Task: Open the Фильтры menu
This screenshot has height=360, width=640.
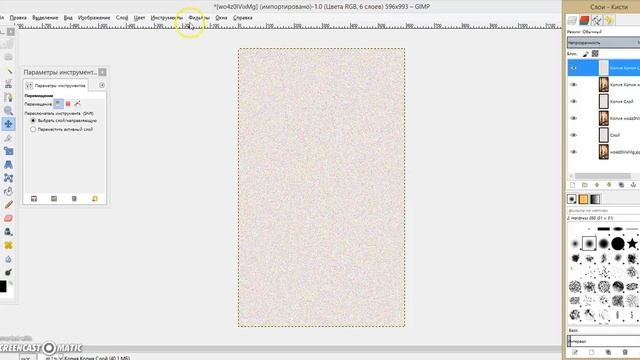Action: point(199,18)
